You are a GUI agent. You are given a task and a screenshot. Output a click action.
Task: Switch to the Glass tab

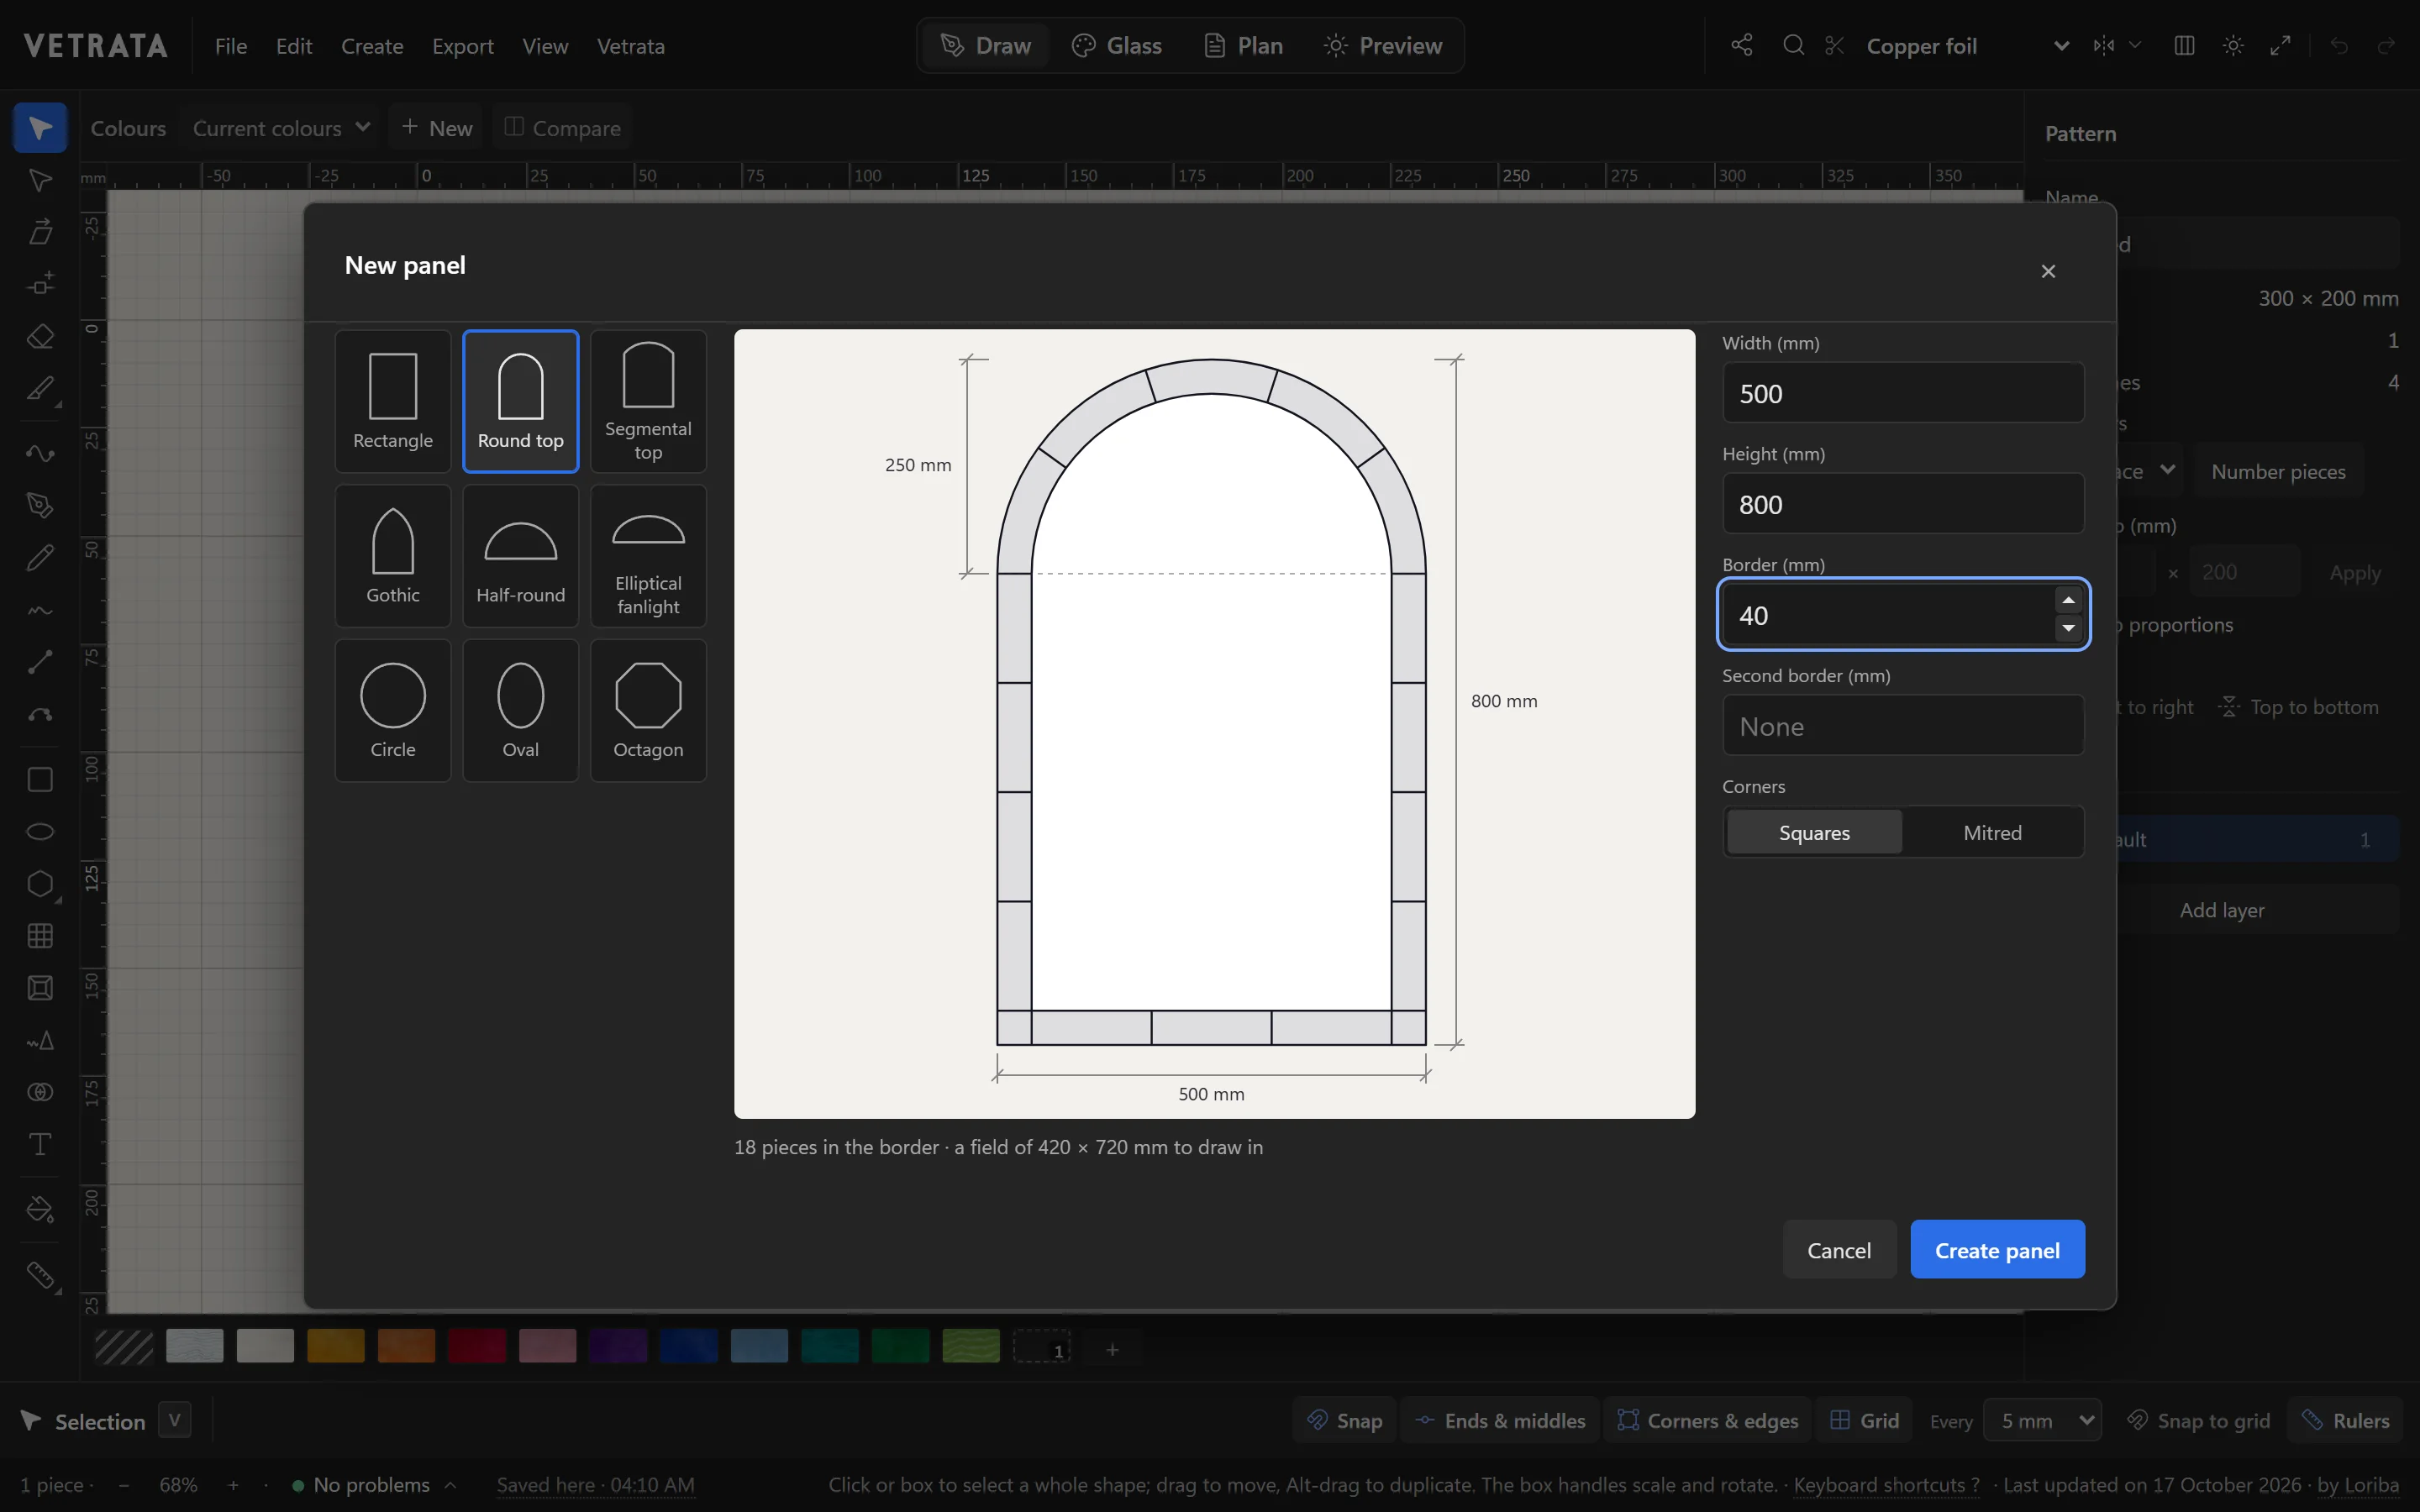(1116, 45)
